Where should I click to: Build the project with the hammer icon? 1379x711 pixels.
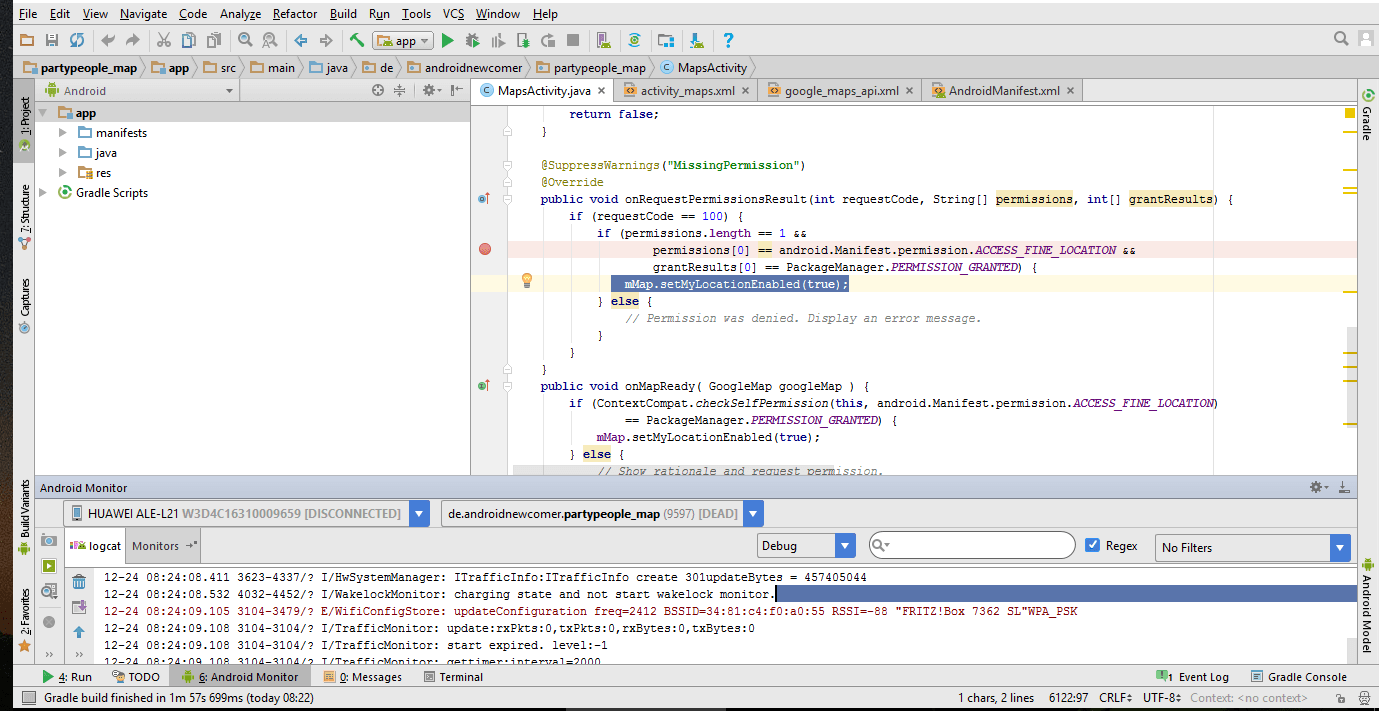(x=356, y=41)
